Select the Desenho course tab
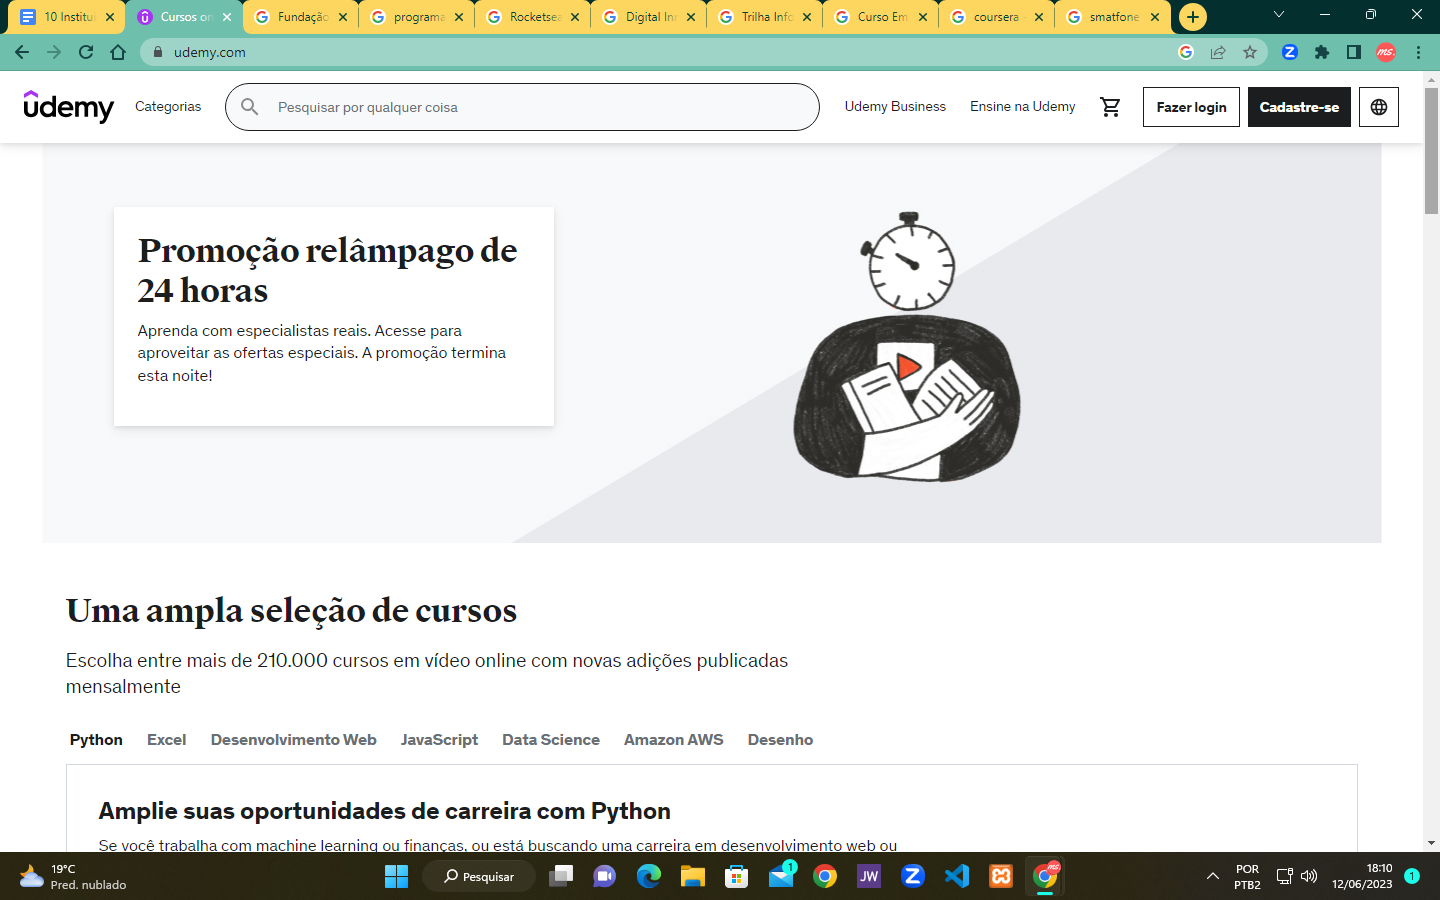1440x900 pixels. click(x=781, y=740)
